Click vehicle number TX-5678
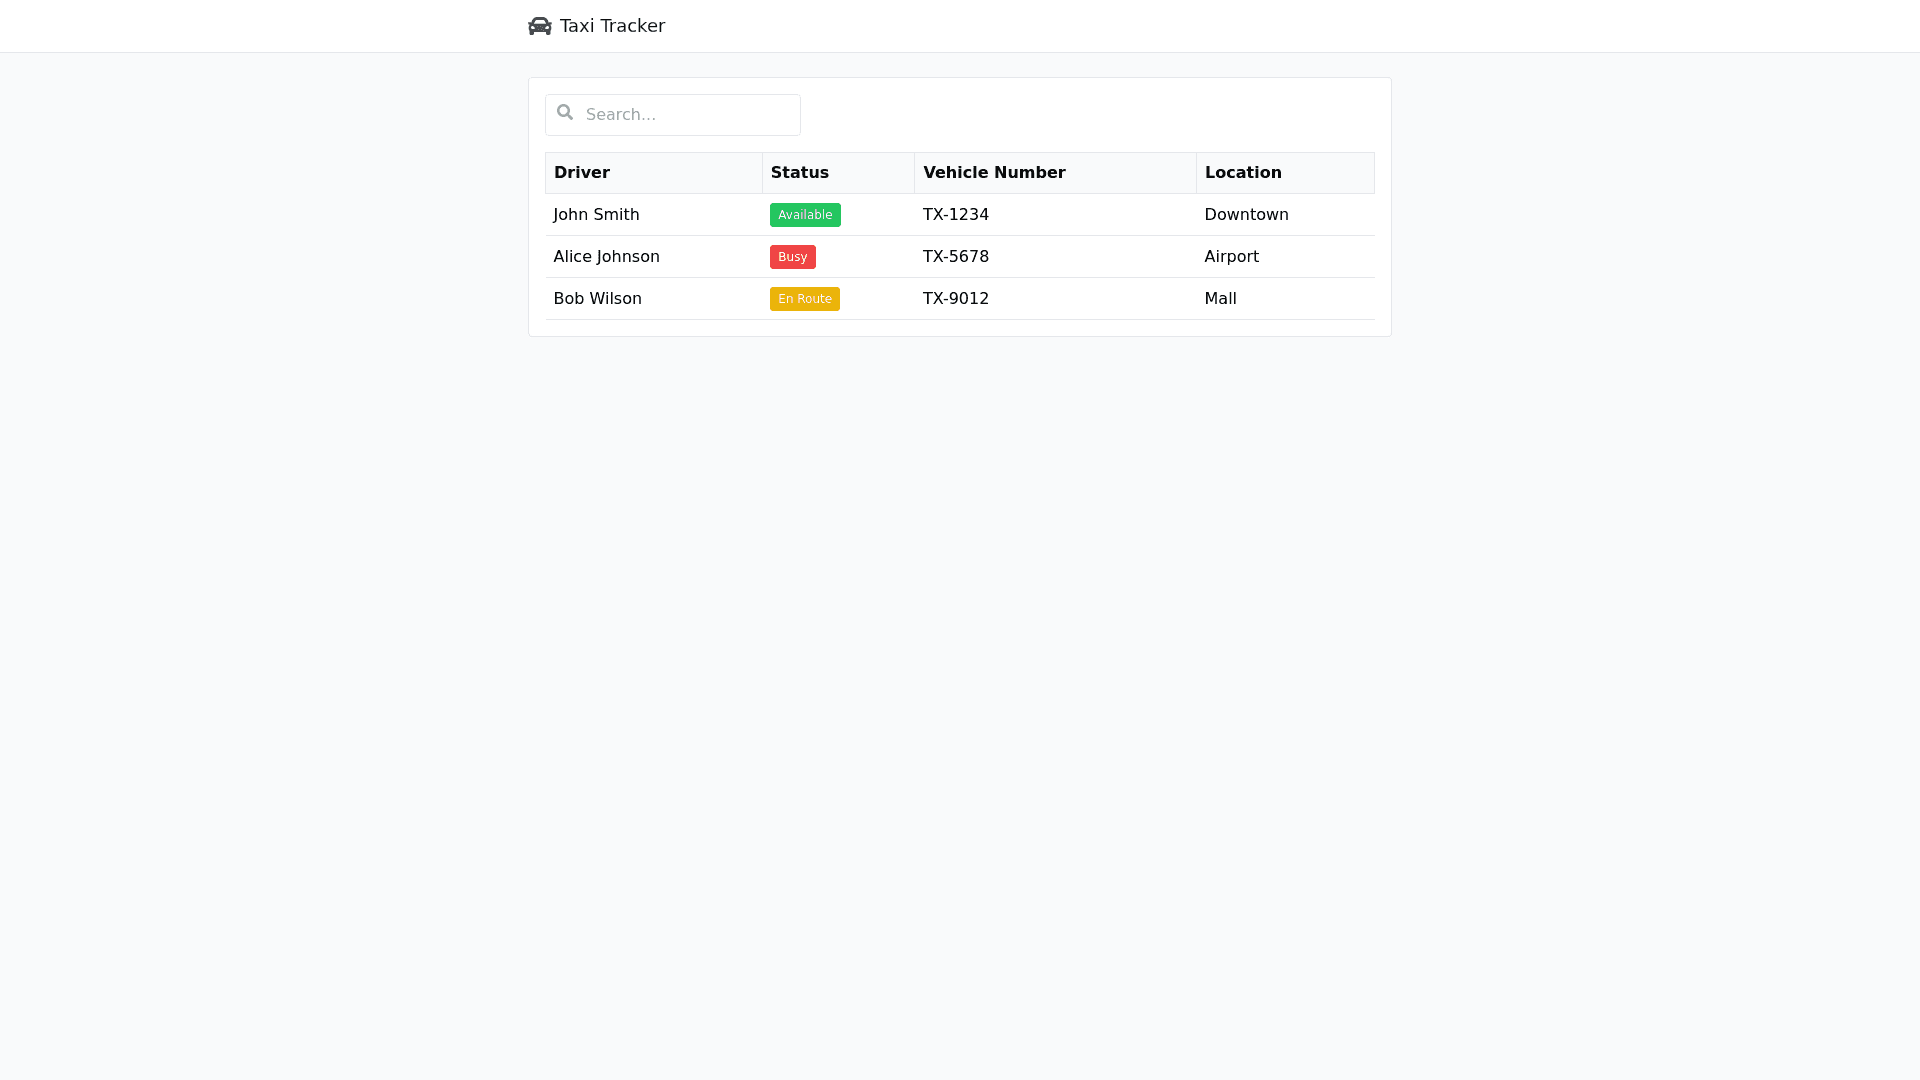1920x1080 pixels. [x=955, y=257]
